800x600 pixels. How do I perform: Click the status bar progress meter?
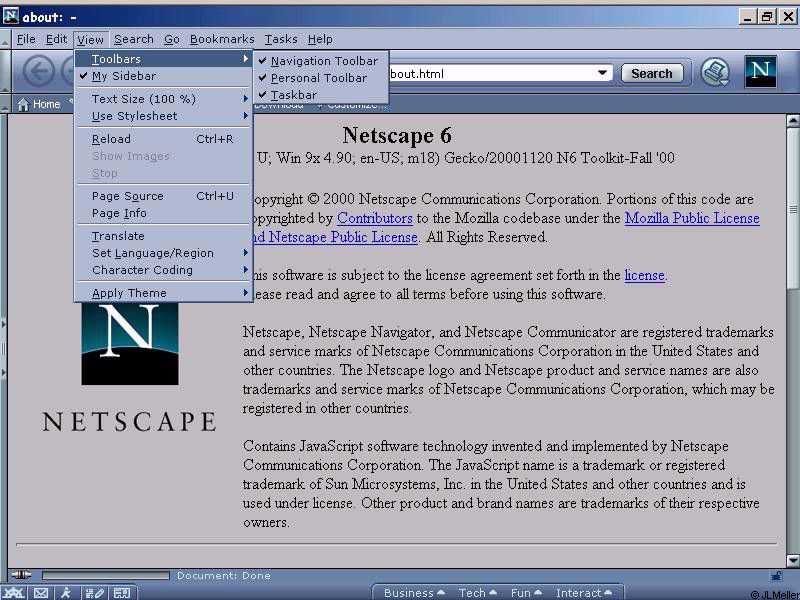click(x=106, y=576)
